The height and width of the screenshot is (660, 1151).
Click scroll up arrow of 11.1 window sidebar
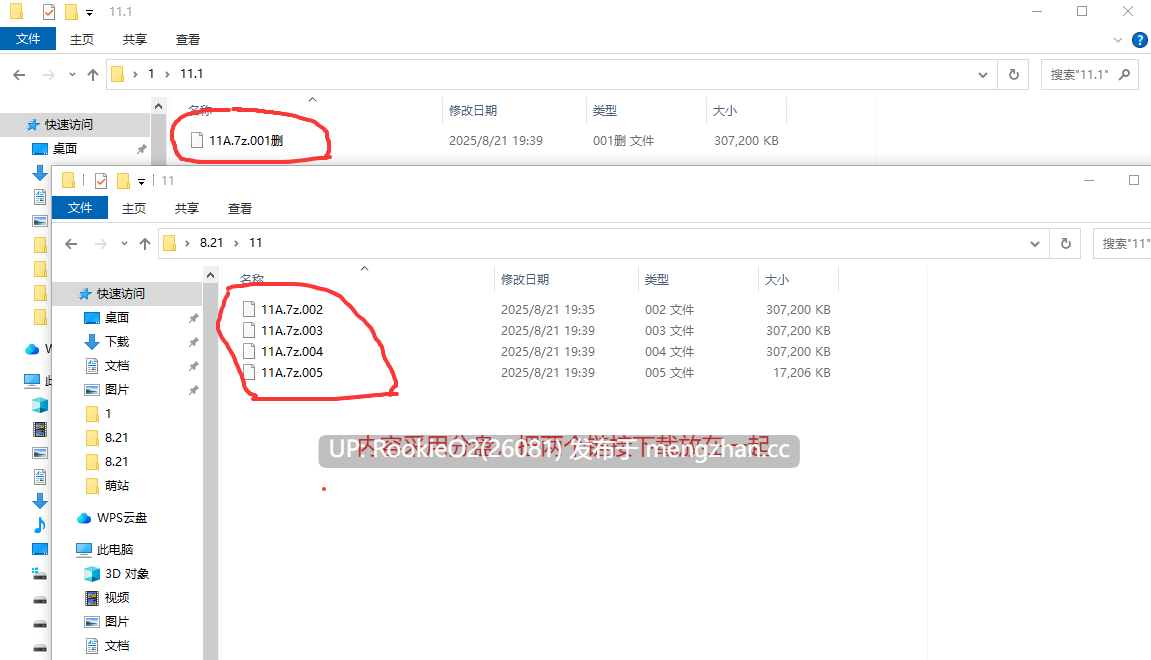pyautogui.click(x=159, y=106)
